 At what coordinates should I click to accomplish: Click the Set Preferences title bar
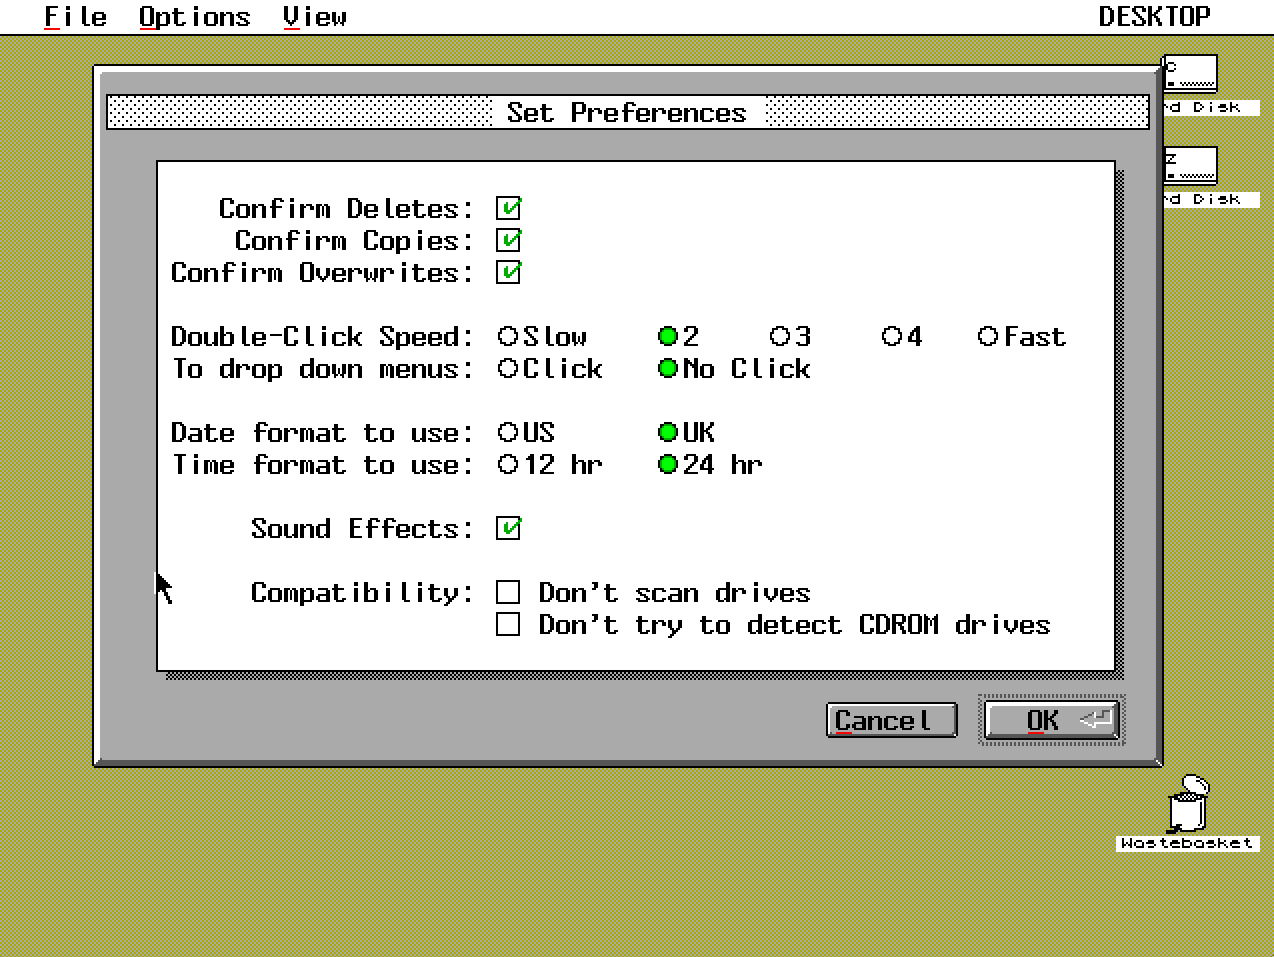click(627, 112)
